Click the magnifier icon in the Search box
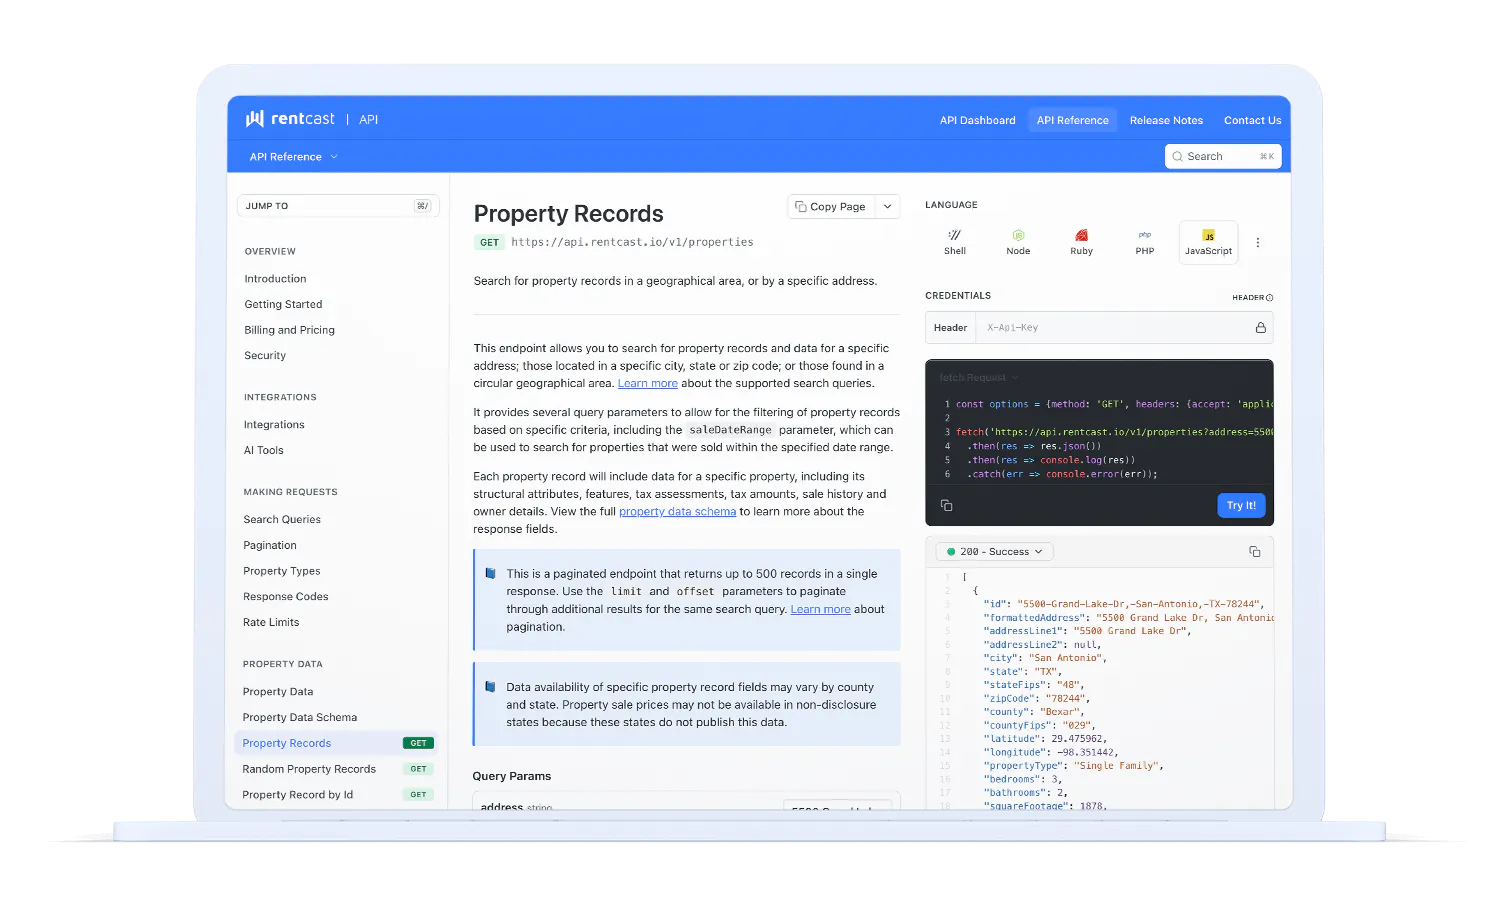The height and width of the screenshot is (900, 1500). coord(1178,157)
